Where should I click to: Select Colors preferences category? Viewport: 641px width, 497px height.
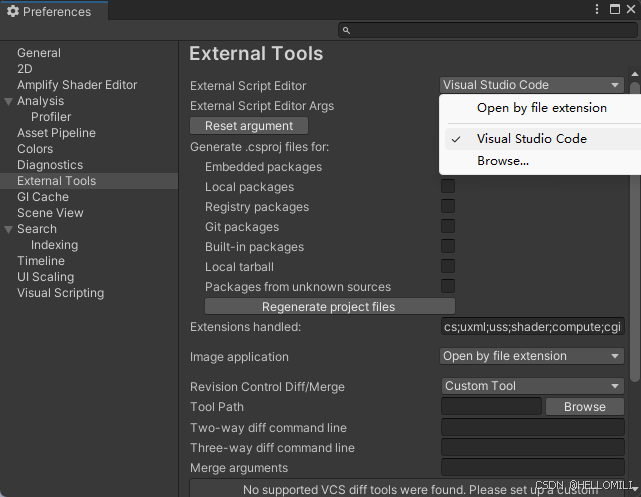tap(35, 148)
